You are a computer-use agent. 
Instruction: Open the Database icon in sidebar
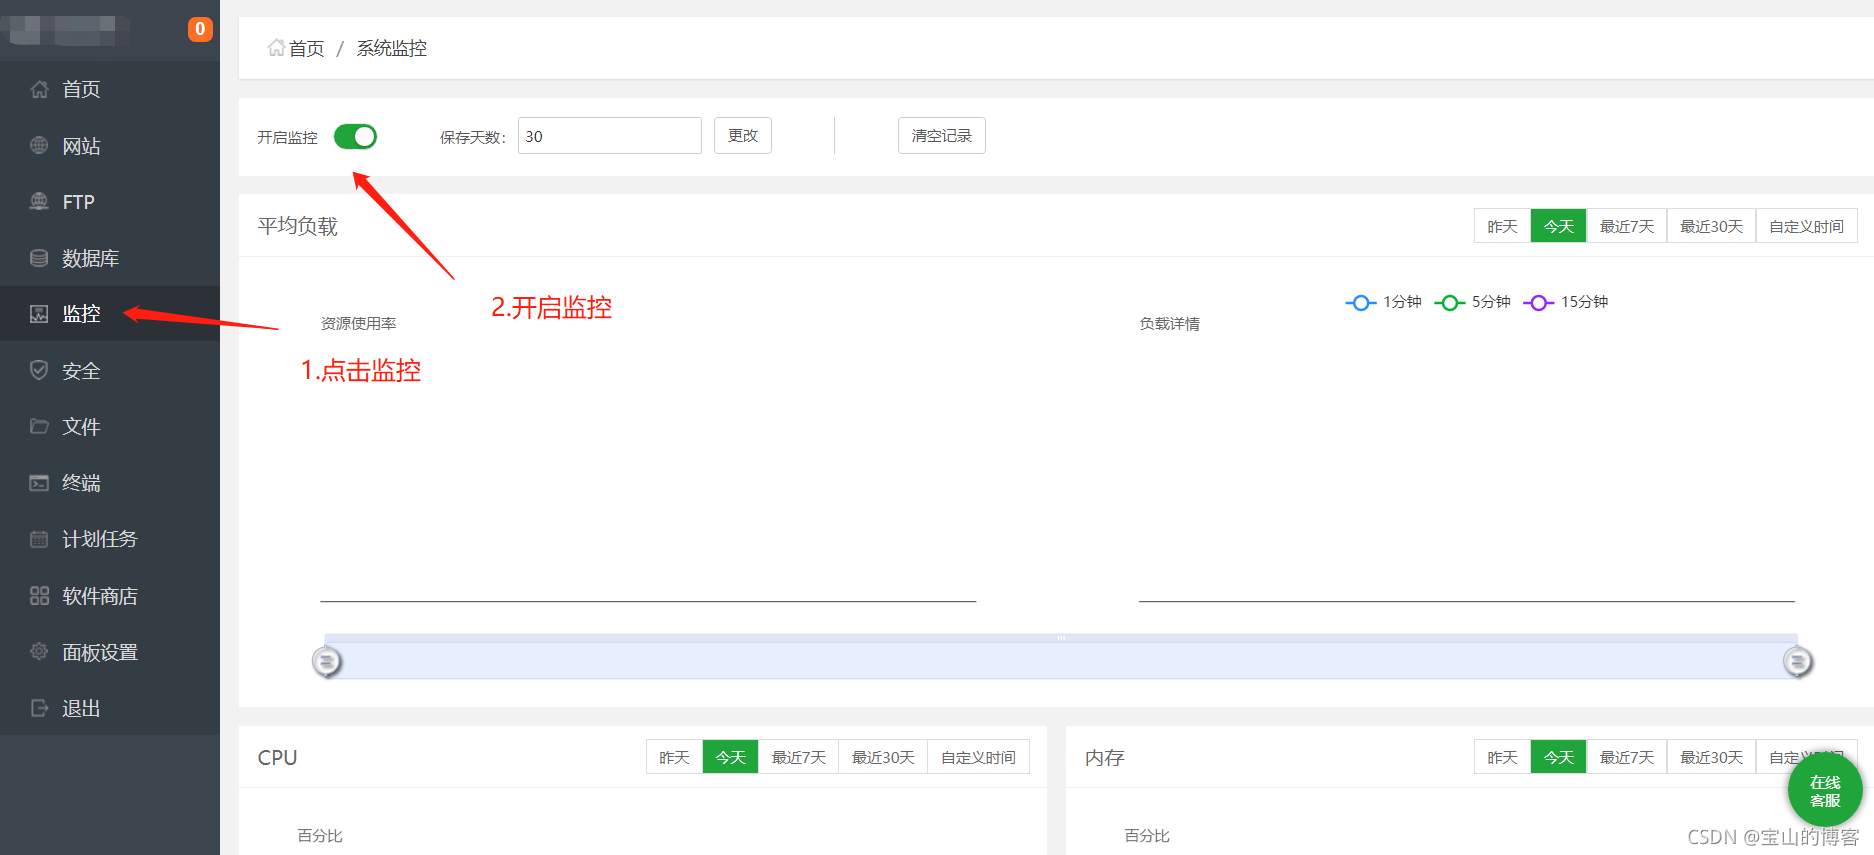click(x=39, y=258)
